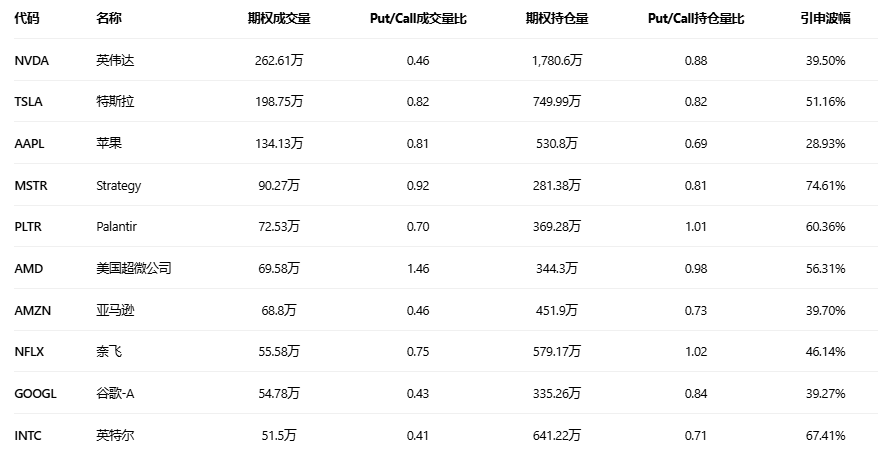Open the TSLA ticker link
The width and height of the screenshot is (880, 461).
coord(29,102)
